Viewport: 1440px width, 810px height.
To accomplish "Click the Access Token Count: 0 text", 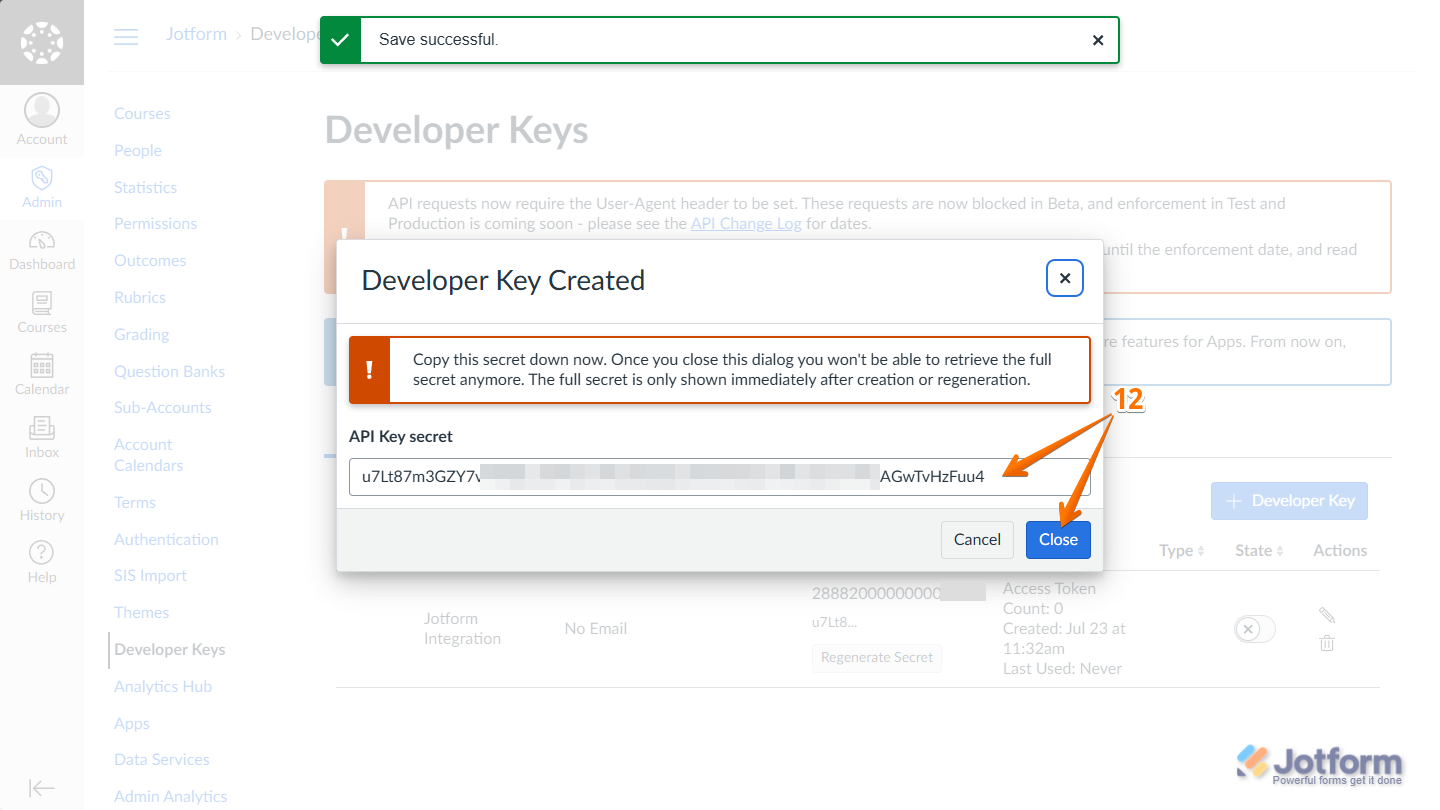I will tap(1049, 598).
